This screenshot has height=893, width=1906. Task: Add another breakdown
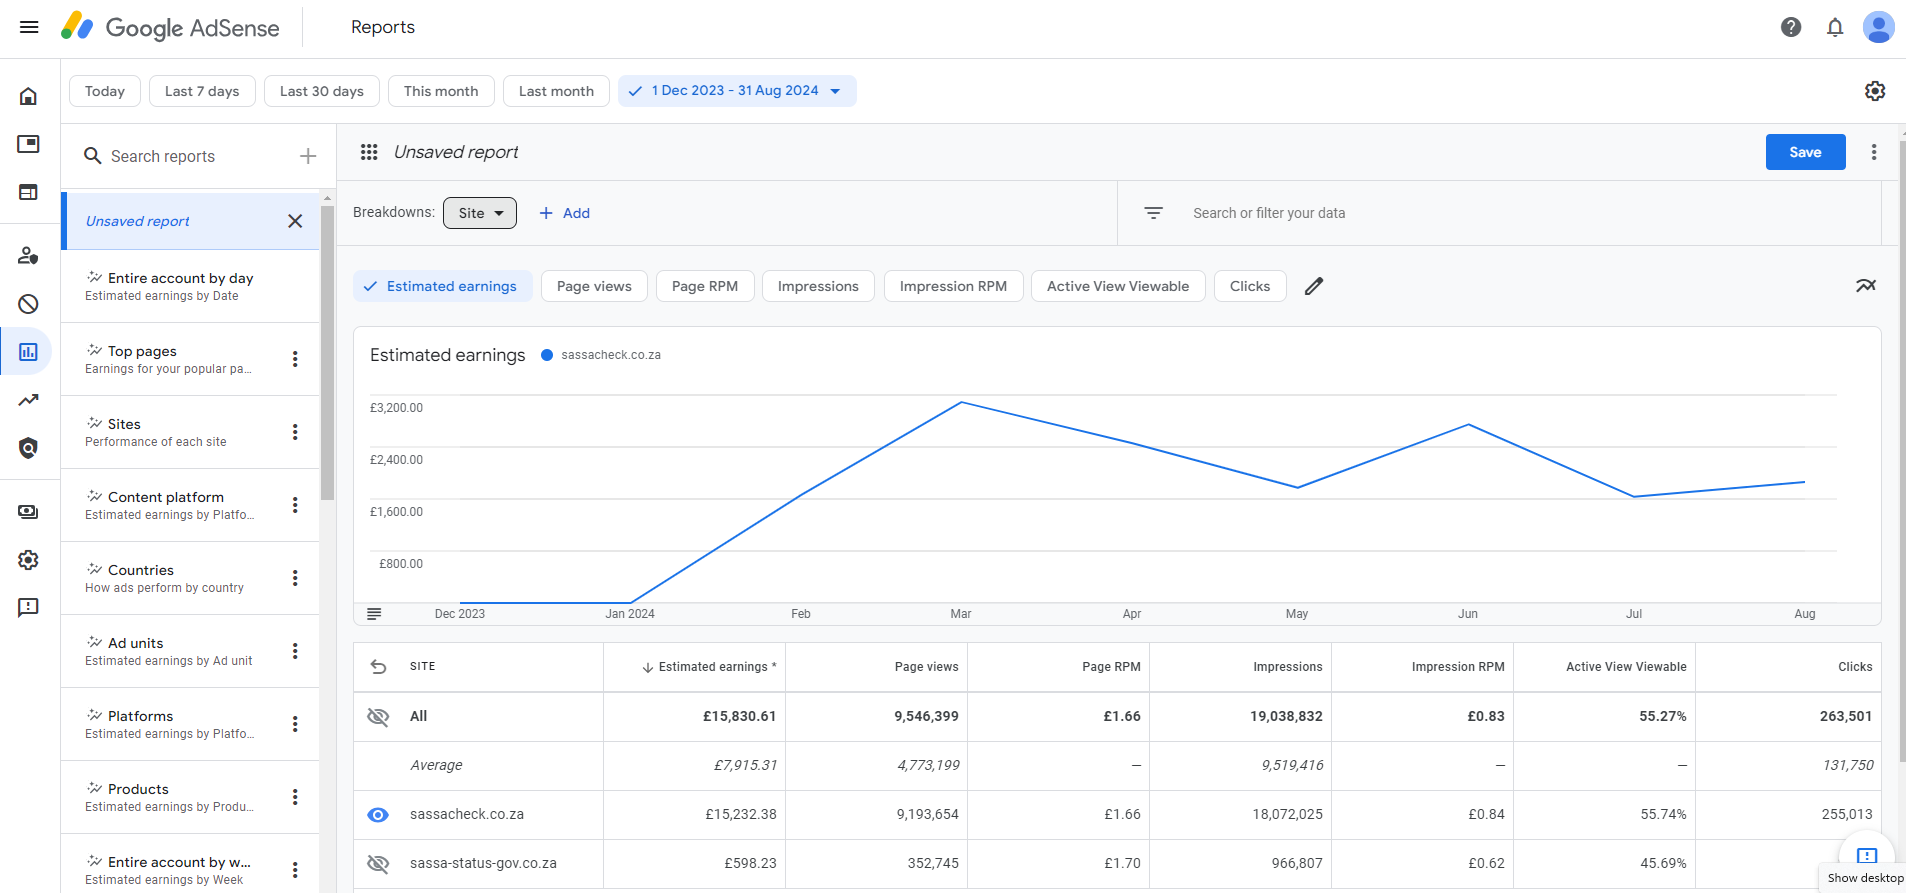(565, 213)
